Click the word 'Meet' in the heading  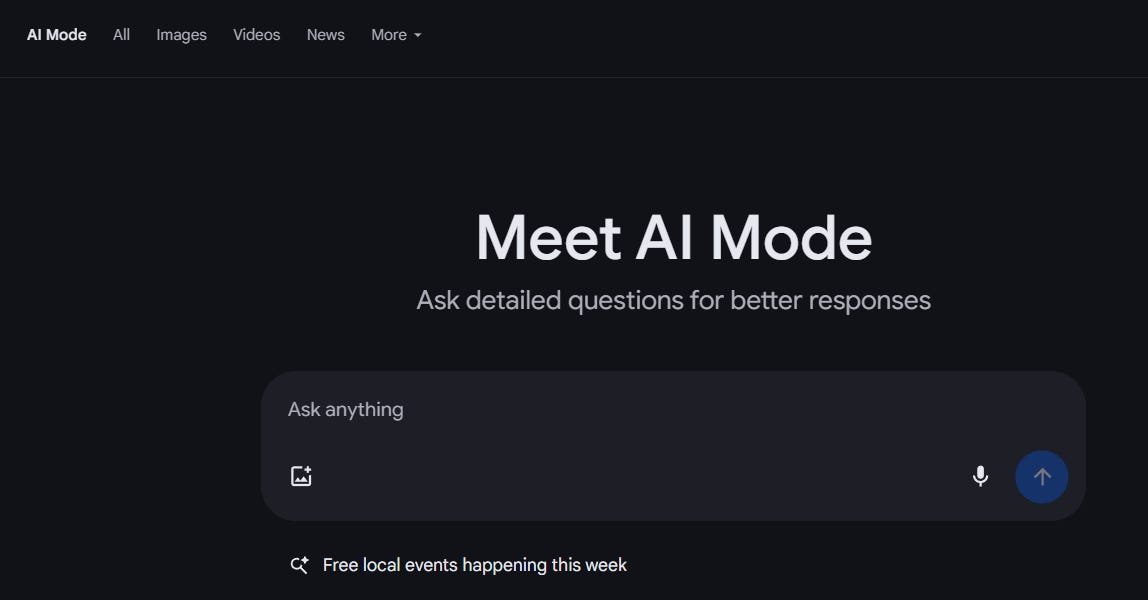pos(548,238)
